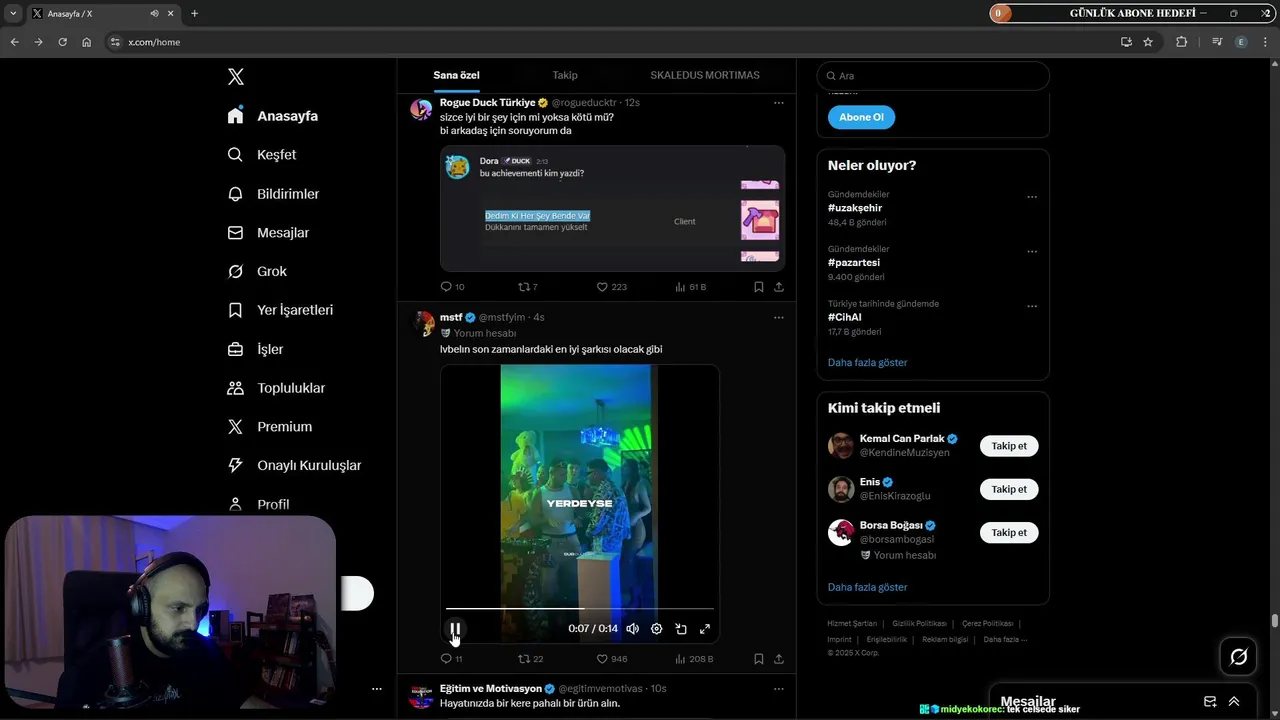
Task: Bookmark the Rogue Duck Türkiye post
Action: coord(759,287)
